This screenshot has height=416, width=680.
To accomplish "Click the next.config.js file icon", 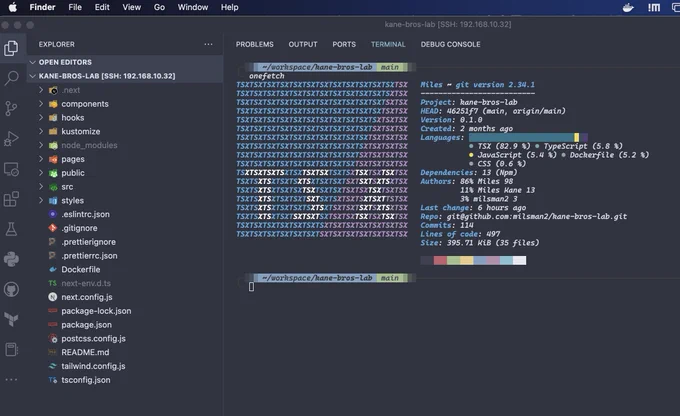I will pos(53,297).
